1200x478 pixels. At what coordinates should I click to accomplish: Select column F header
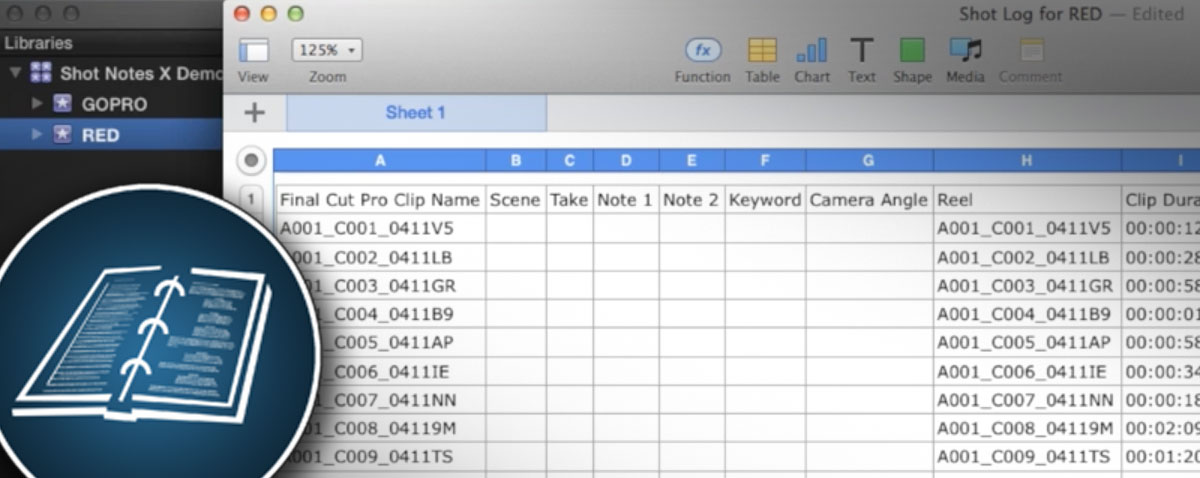765,160
